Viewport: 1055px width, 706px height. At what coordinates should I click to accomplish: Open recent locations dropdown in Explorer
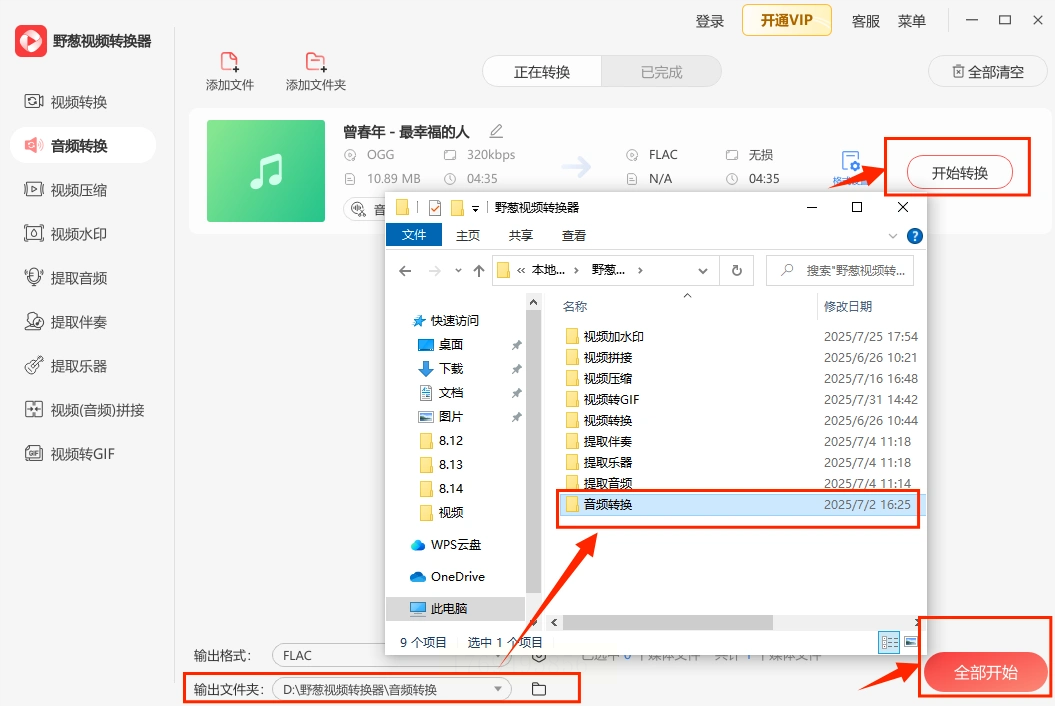(x=458, y=271)
